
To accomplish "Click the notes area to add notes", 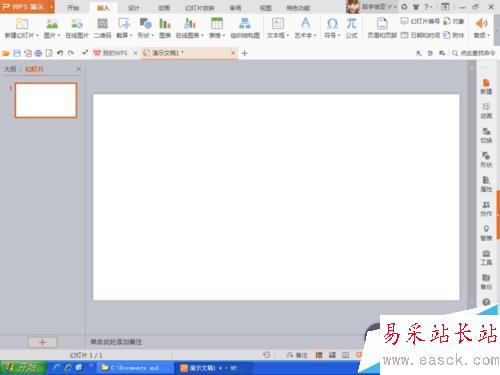I will (116, 342).
